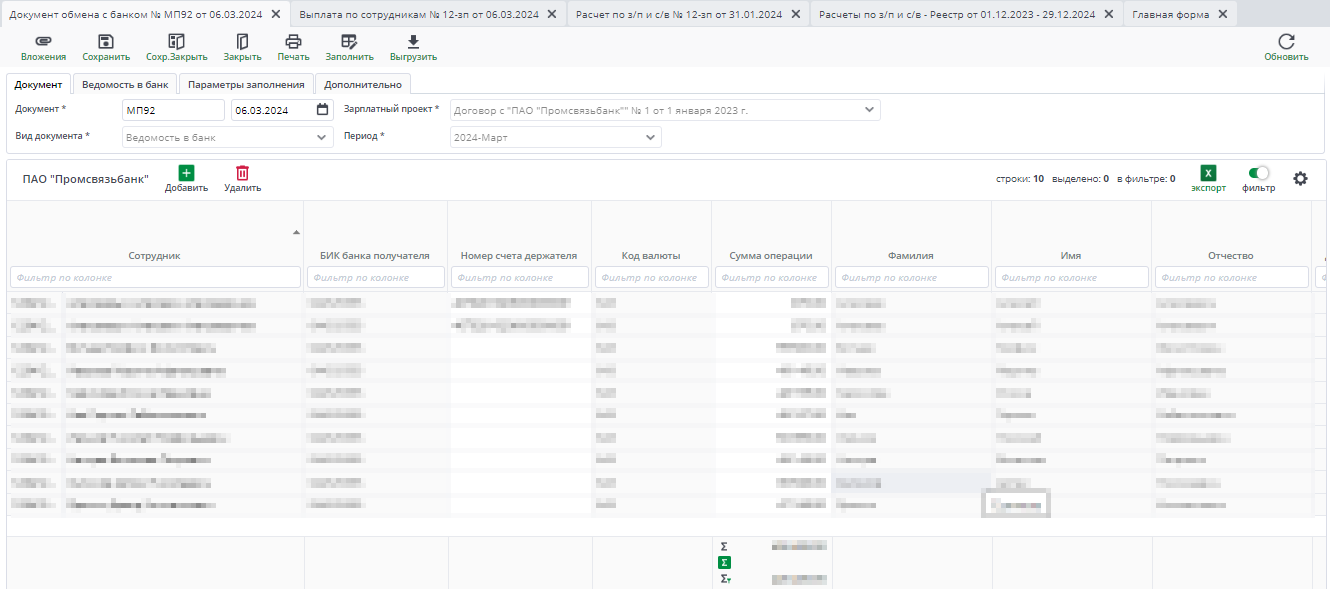Viewport: 1330px width, 589px height.
Task: Open the Параметры заполнения tab
Action: click(x=246, y=84)
